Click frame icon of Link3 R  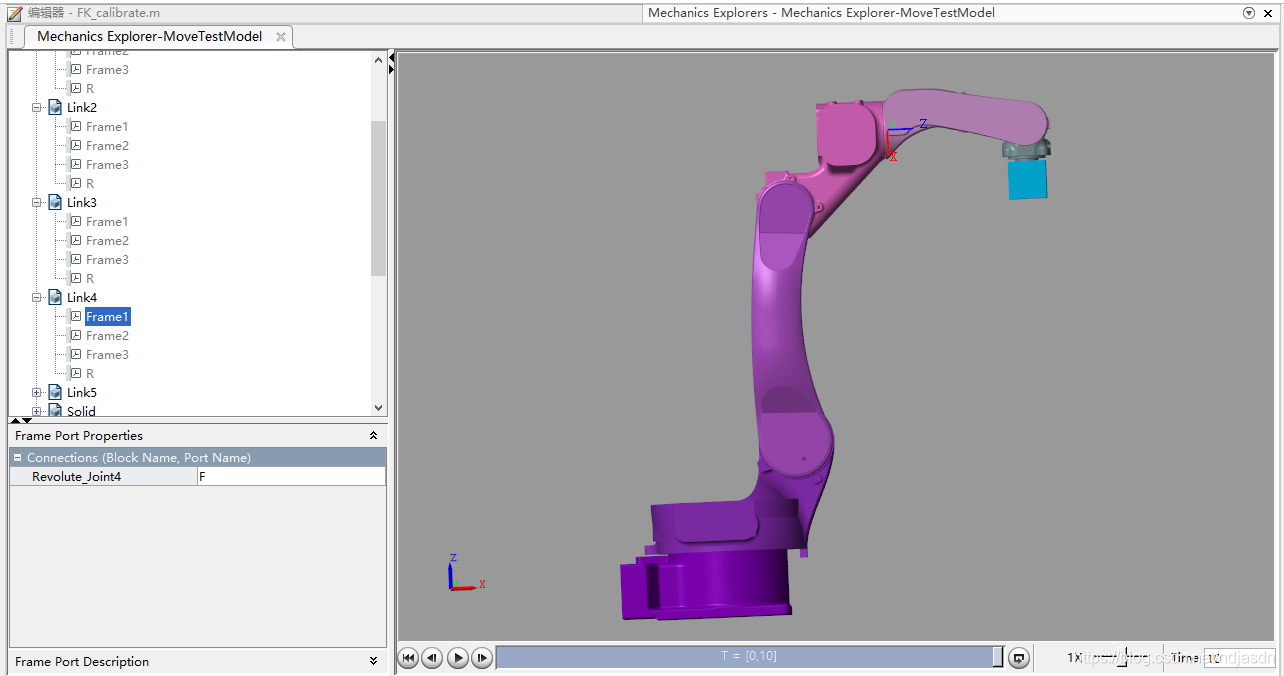tap(75, 278)
